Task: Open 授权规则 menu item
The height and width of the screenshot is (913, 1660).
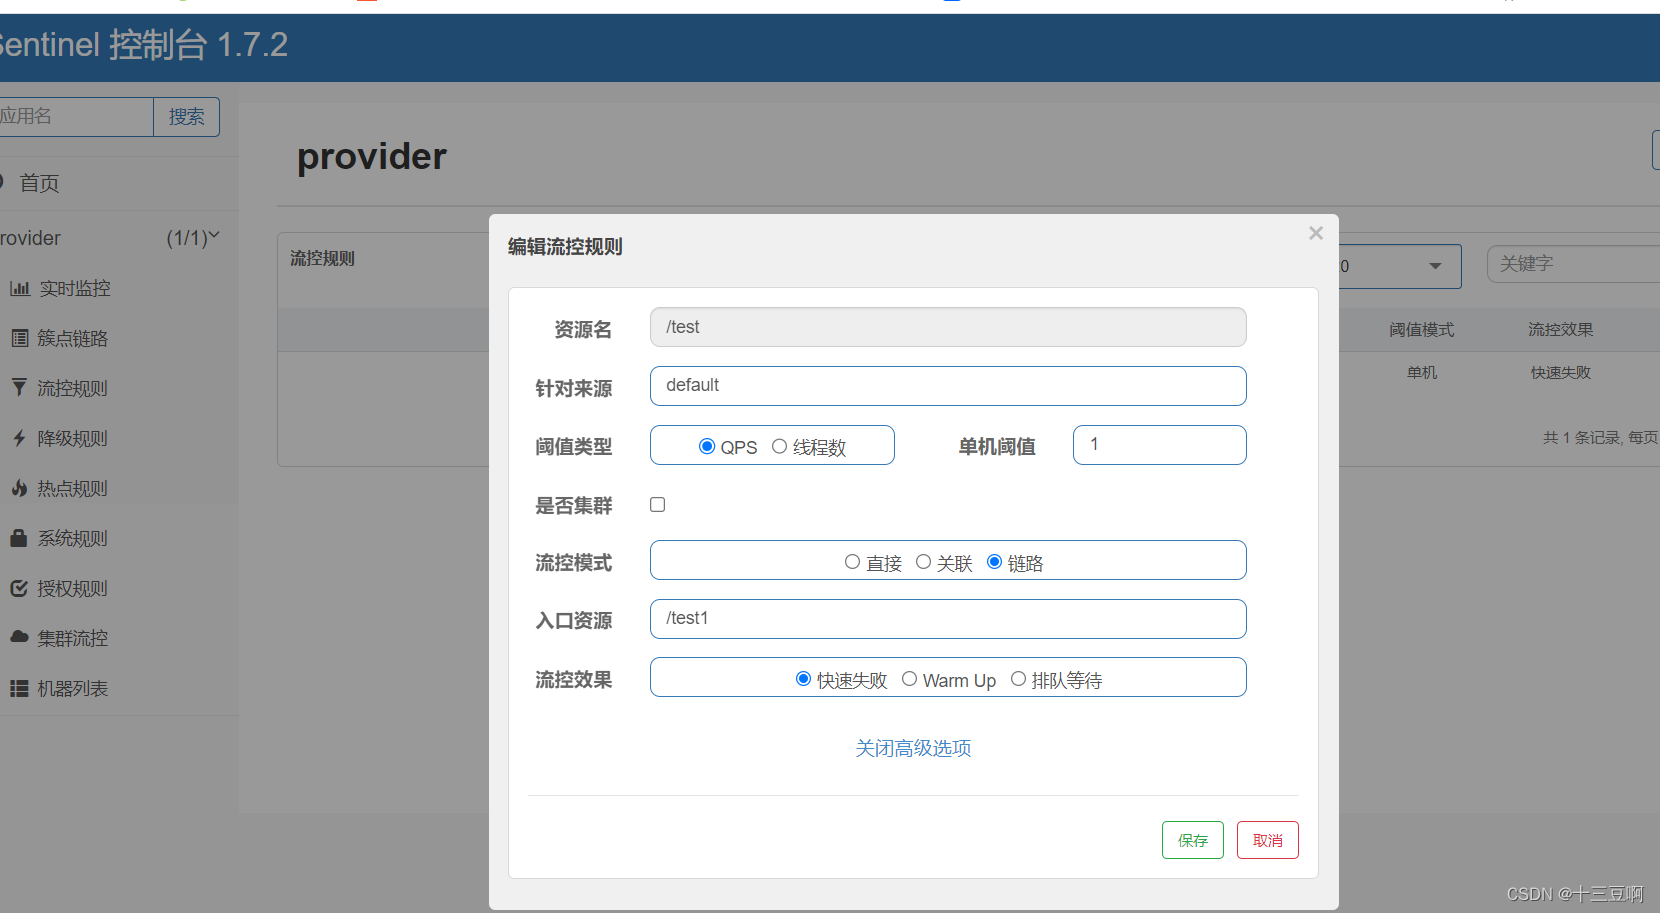Action: coord(72,588)
